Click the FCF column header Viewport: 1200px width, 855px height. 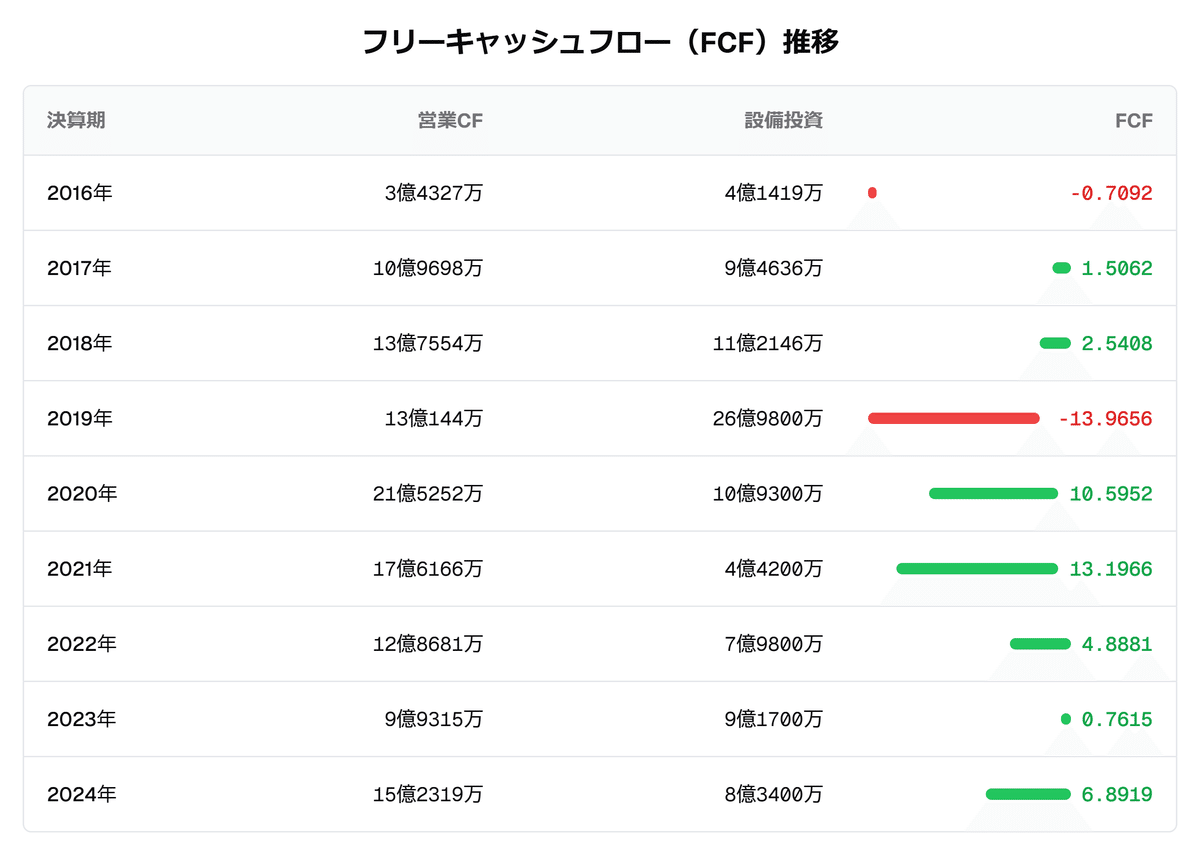pos(1133,121)
